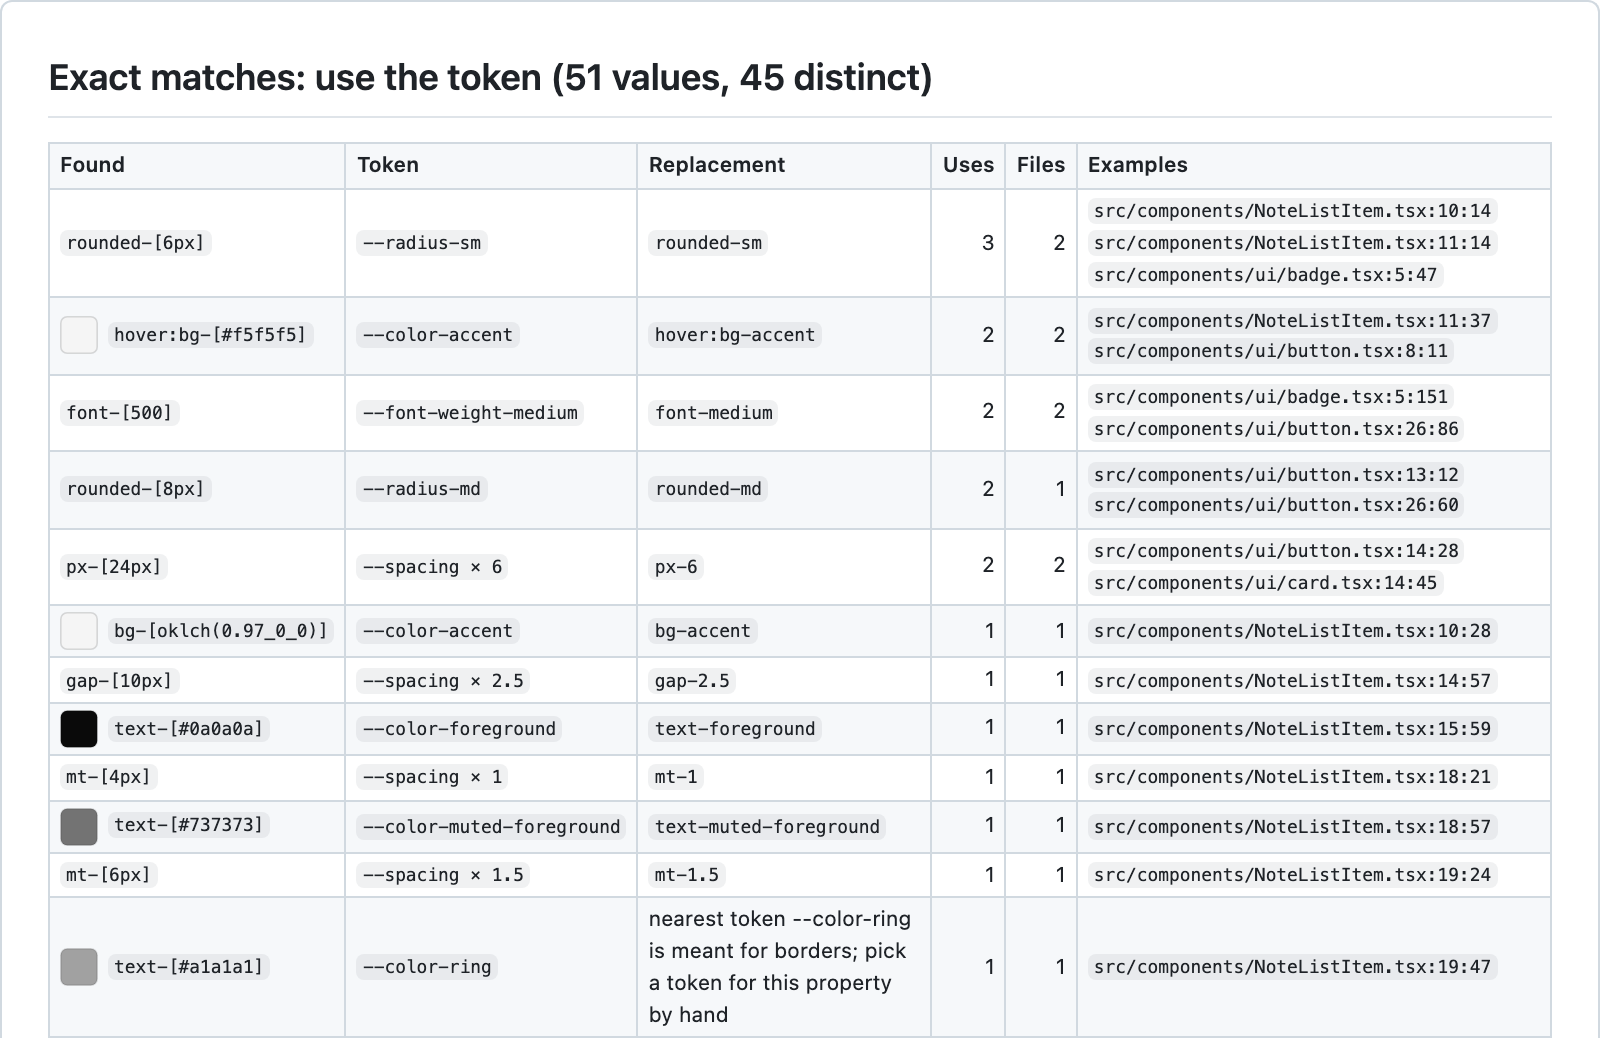Click the 'nearest token --color-ring' note text
Image resolution: width=1600 pixels, height=1038 pixels.
pos(780,967)
